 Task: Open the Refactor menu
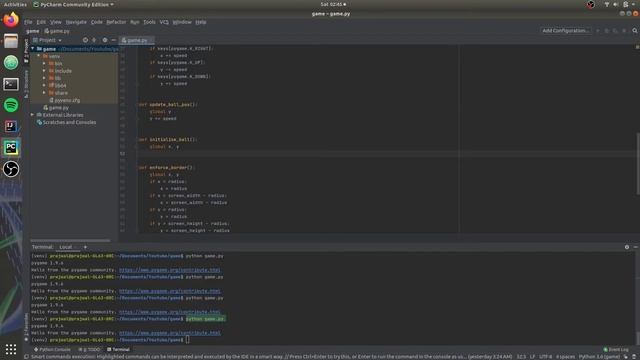(x=116, y=22)
